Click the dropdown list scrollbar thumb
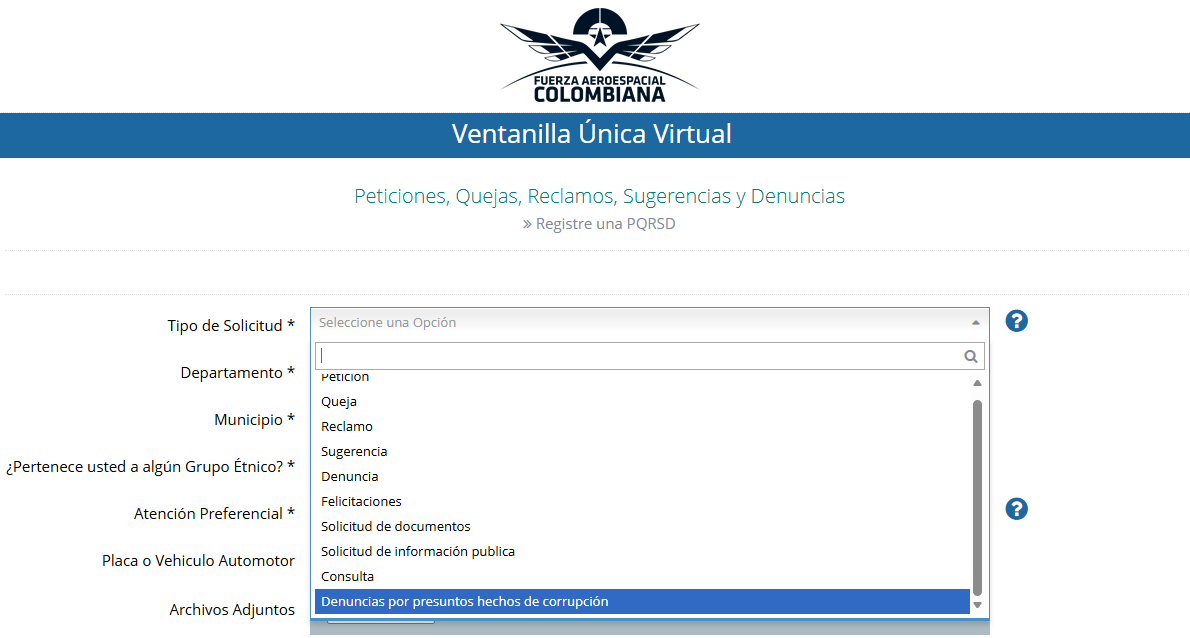 (977, 495)
